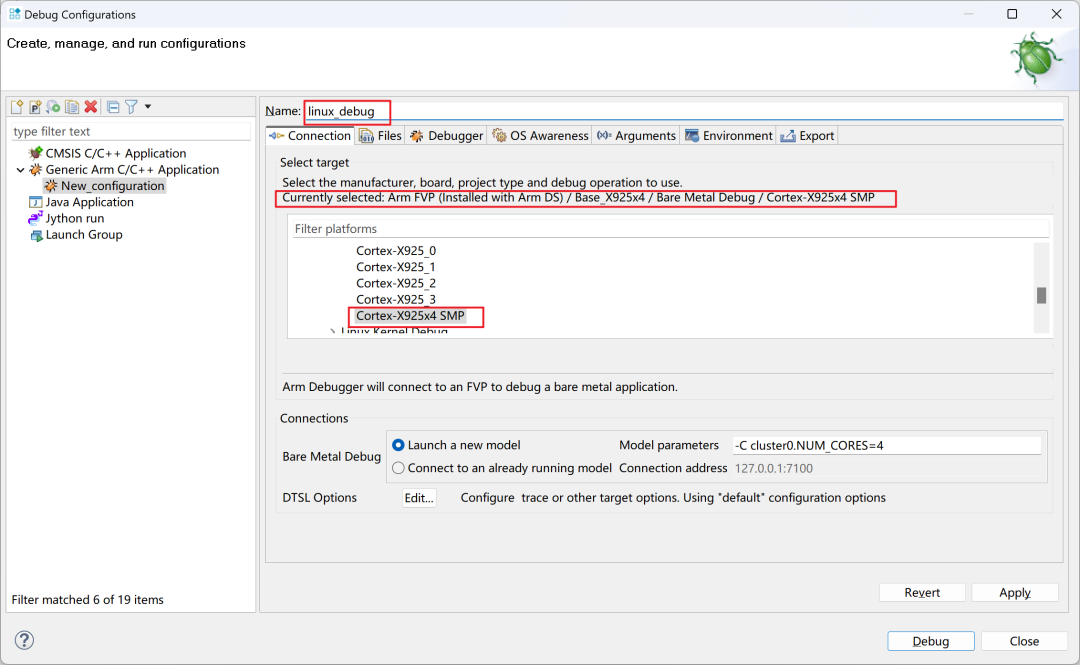1080x665 pixels.
Task: Delete selected configuration with red X
Action: pos(91,107)
